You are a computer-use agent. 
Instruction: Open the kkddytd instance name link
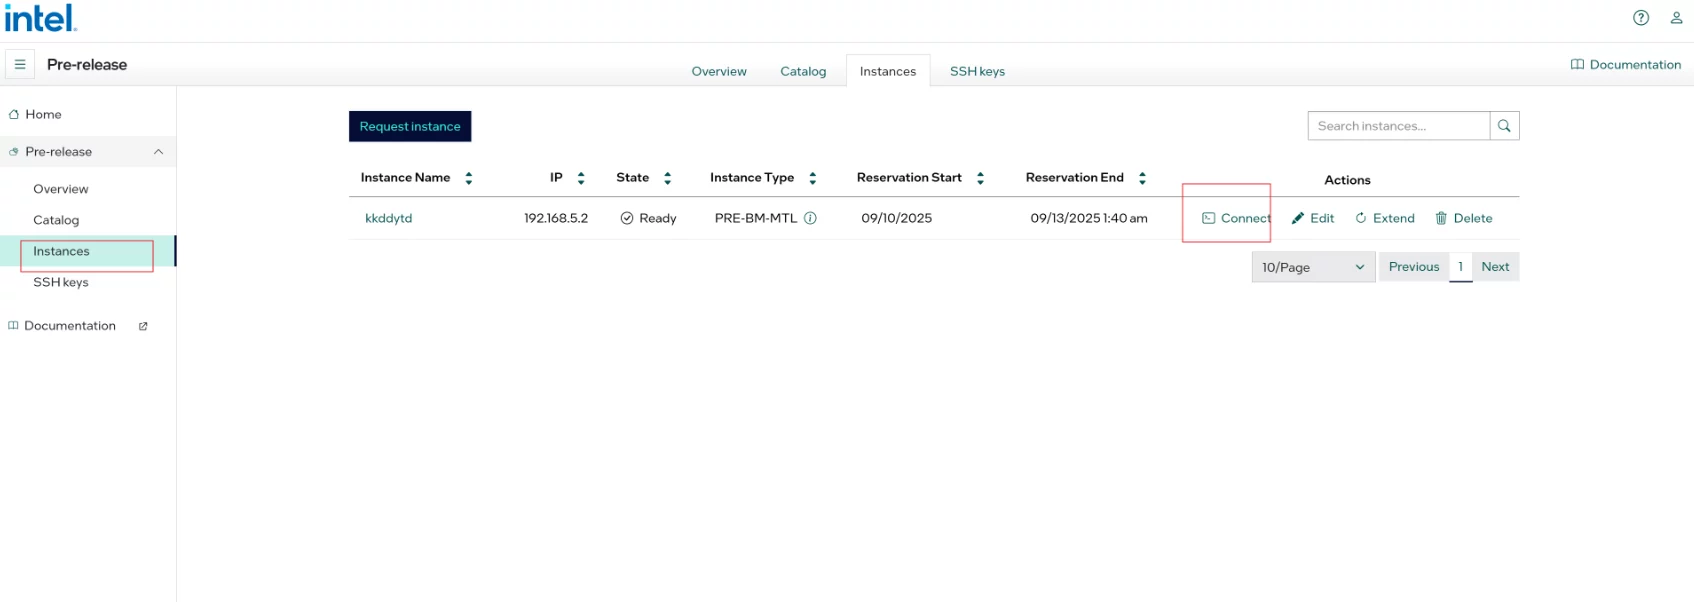tap(389, 218)
